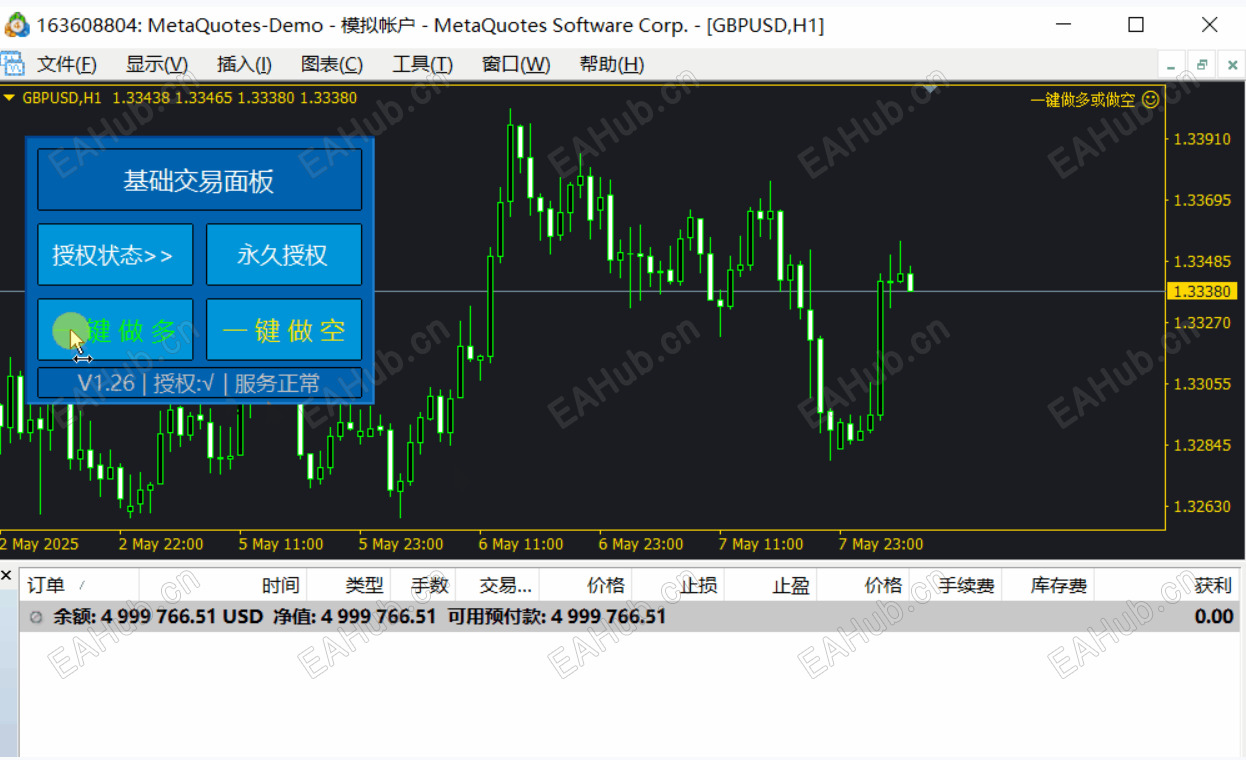This screenshot has width=1246, height=760.
Task: Click the V1.26 service status bar
Action: pos(199,383)
